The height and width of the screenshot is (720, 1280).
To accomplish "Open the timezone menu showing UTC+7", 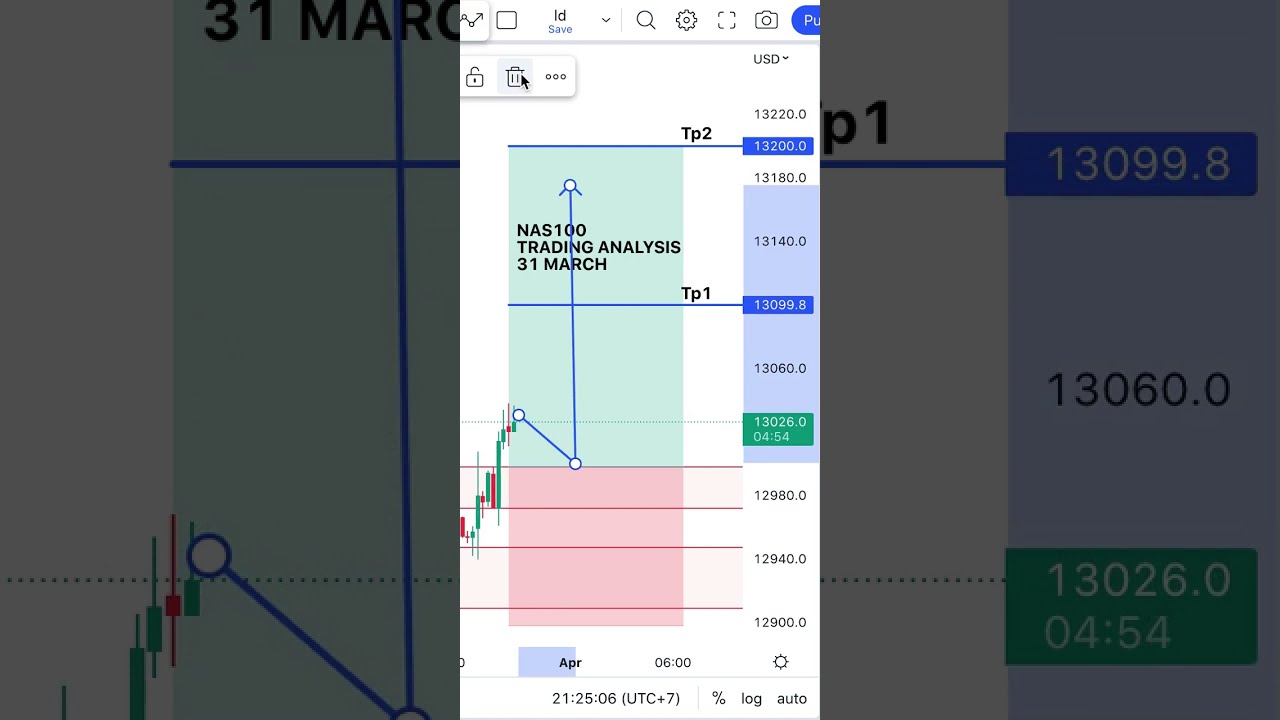I will pos(616,699).
